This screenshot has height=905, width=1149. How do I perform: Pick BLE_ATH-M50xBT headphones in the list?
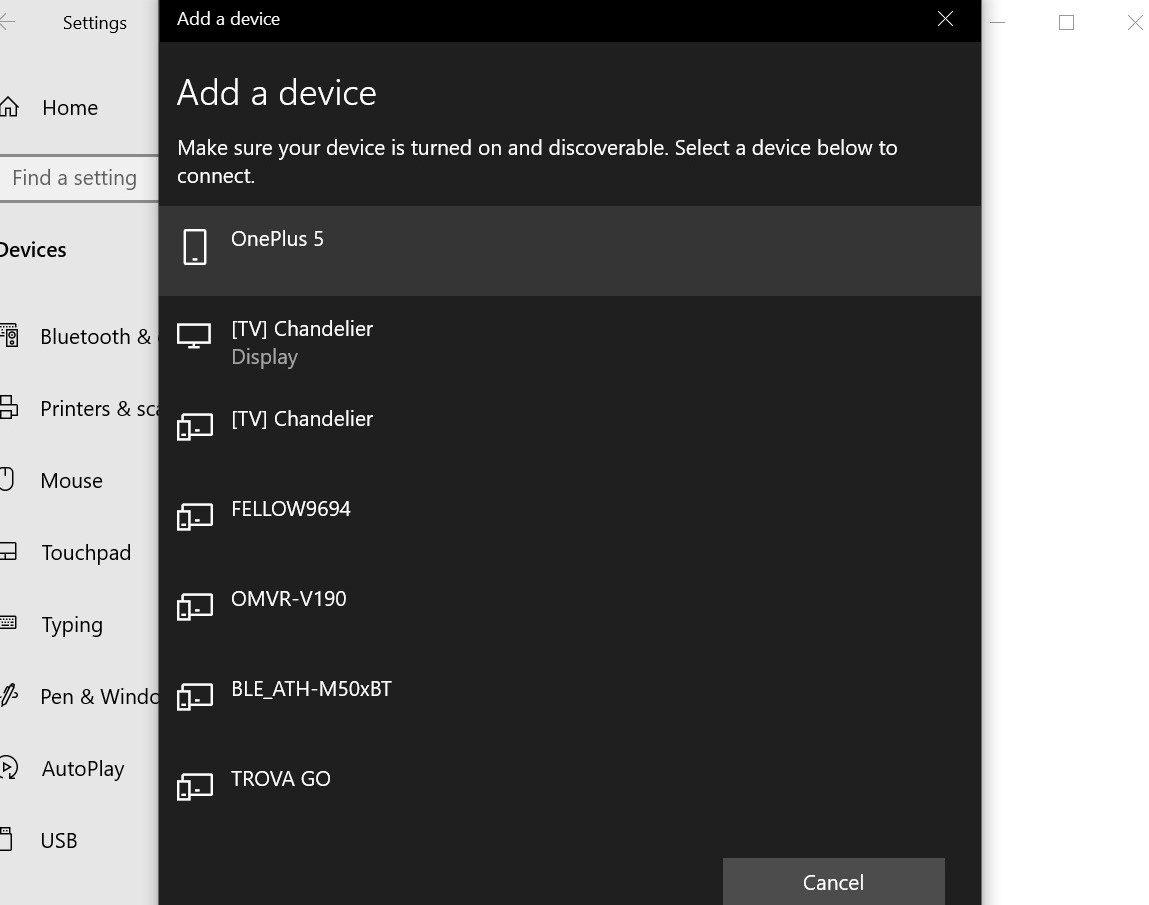[569, 702]
